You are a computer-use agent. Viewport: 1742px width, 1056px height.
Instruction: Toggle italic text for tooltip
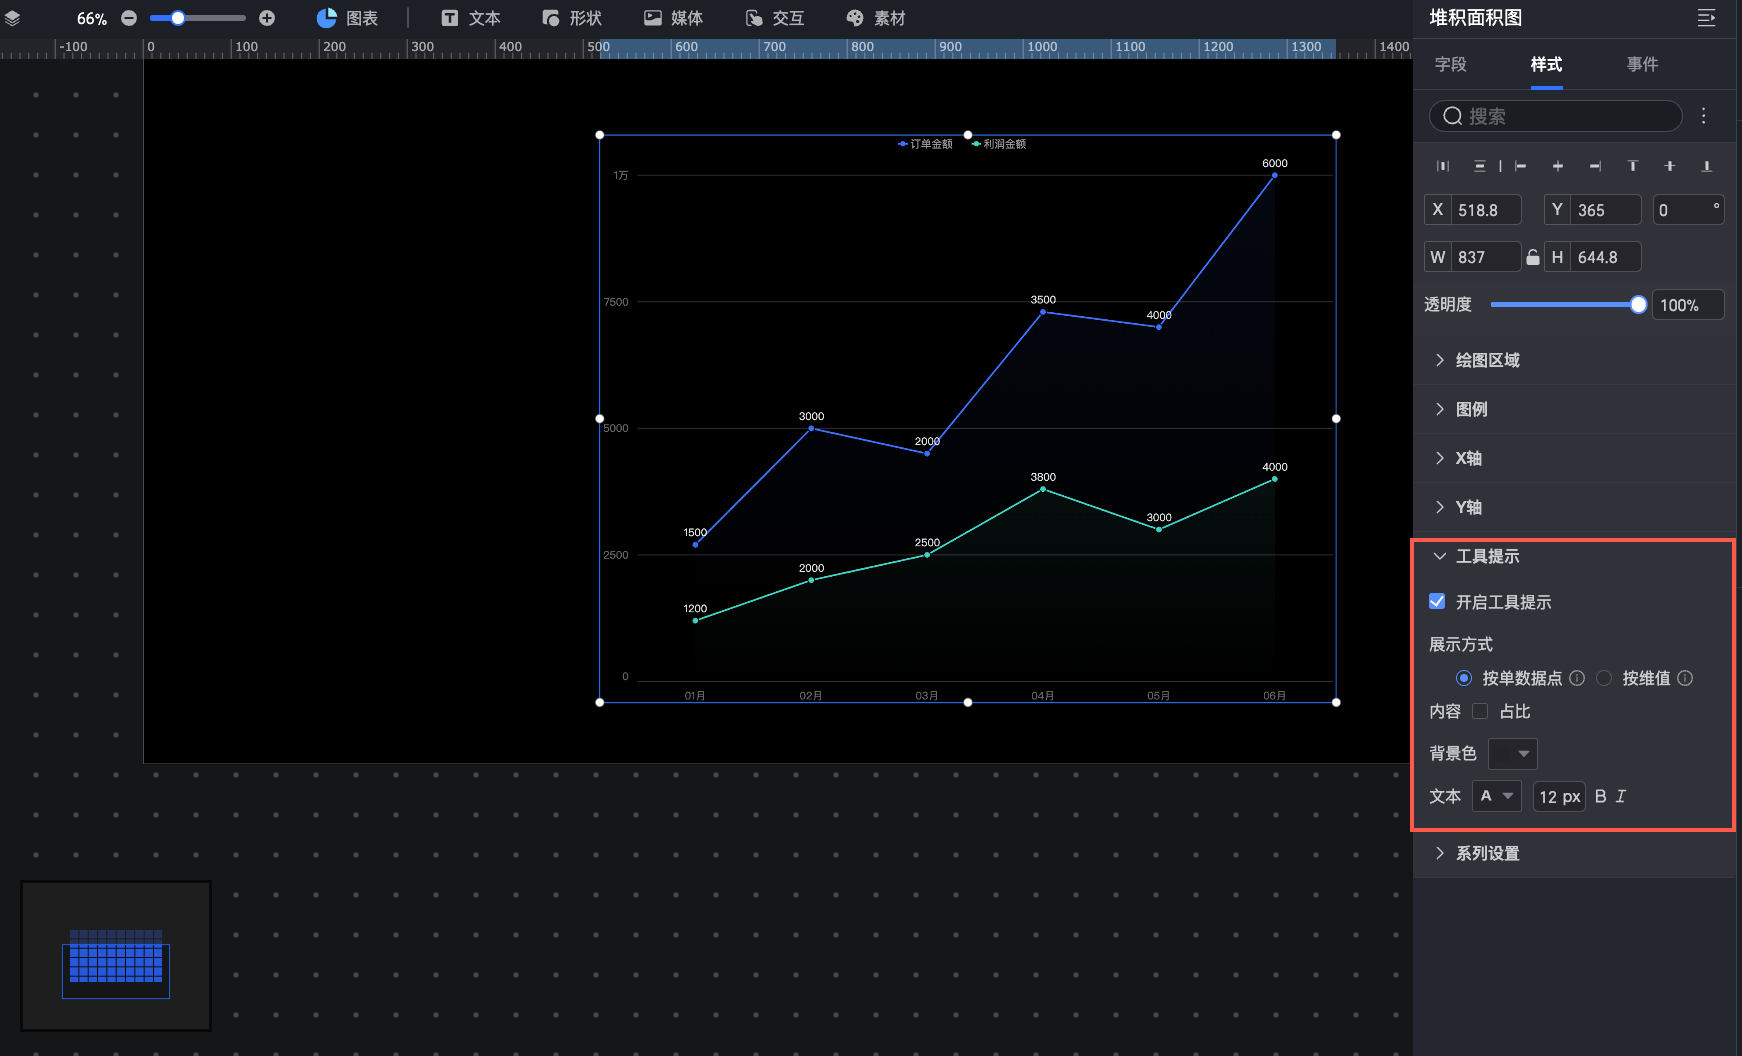point(1621,796)
